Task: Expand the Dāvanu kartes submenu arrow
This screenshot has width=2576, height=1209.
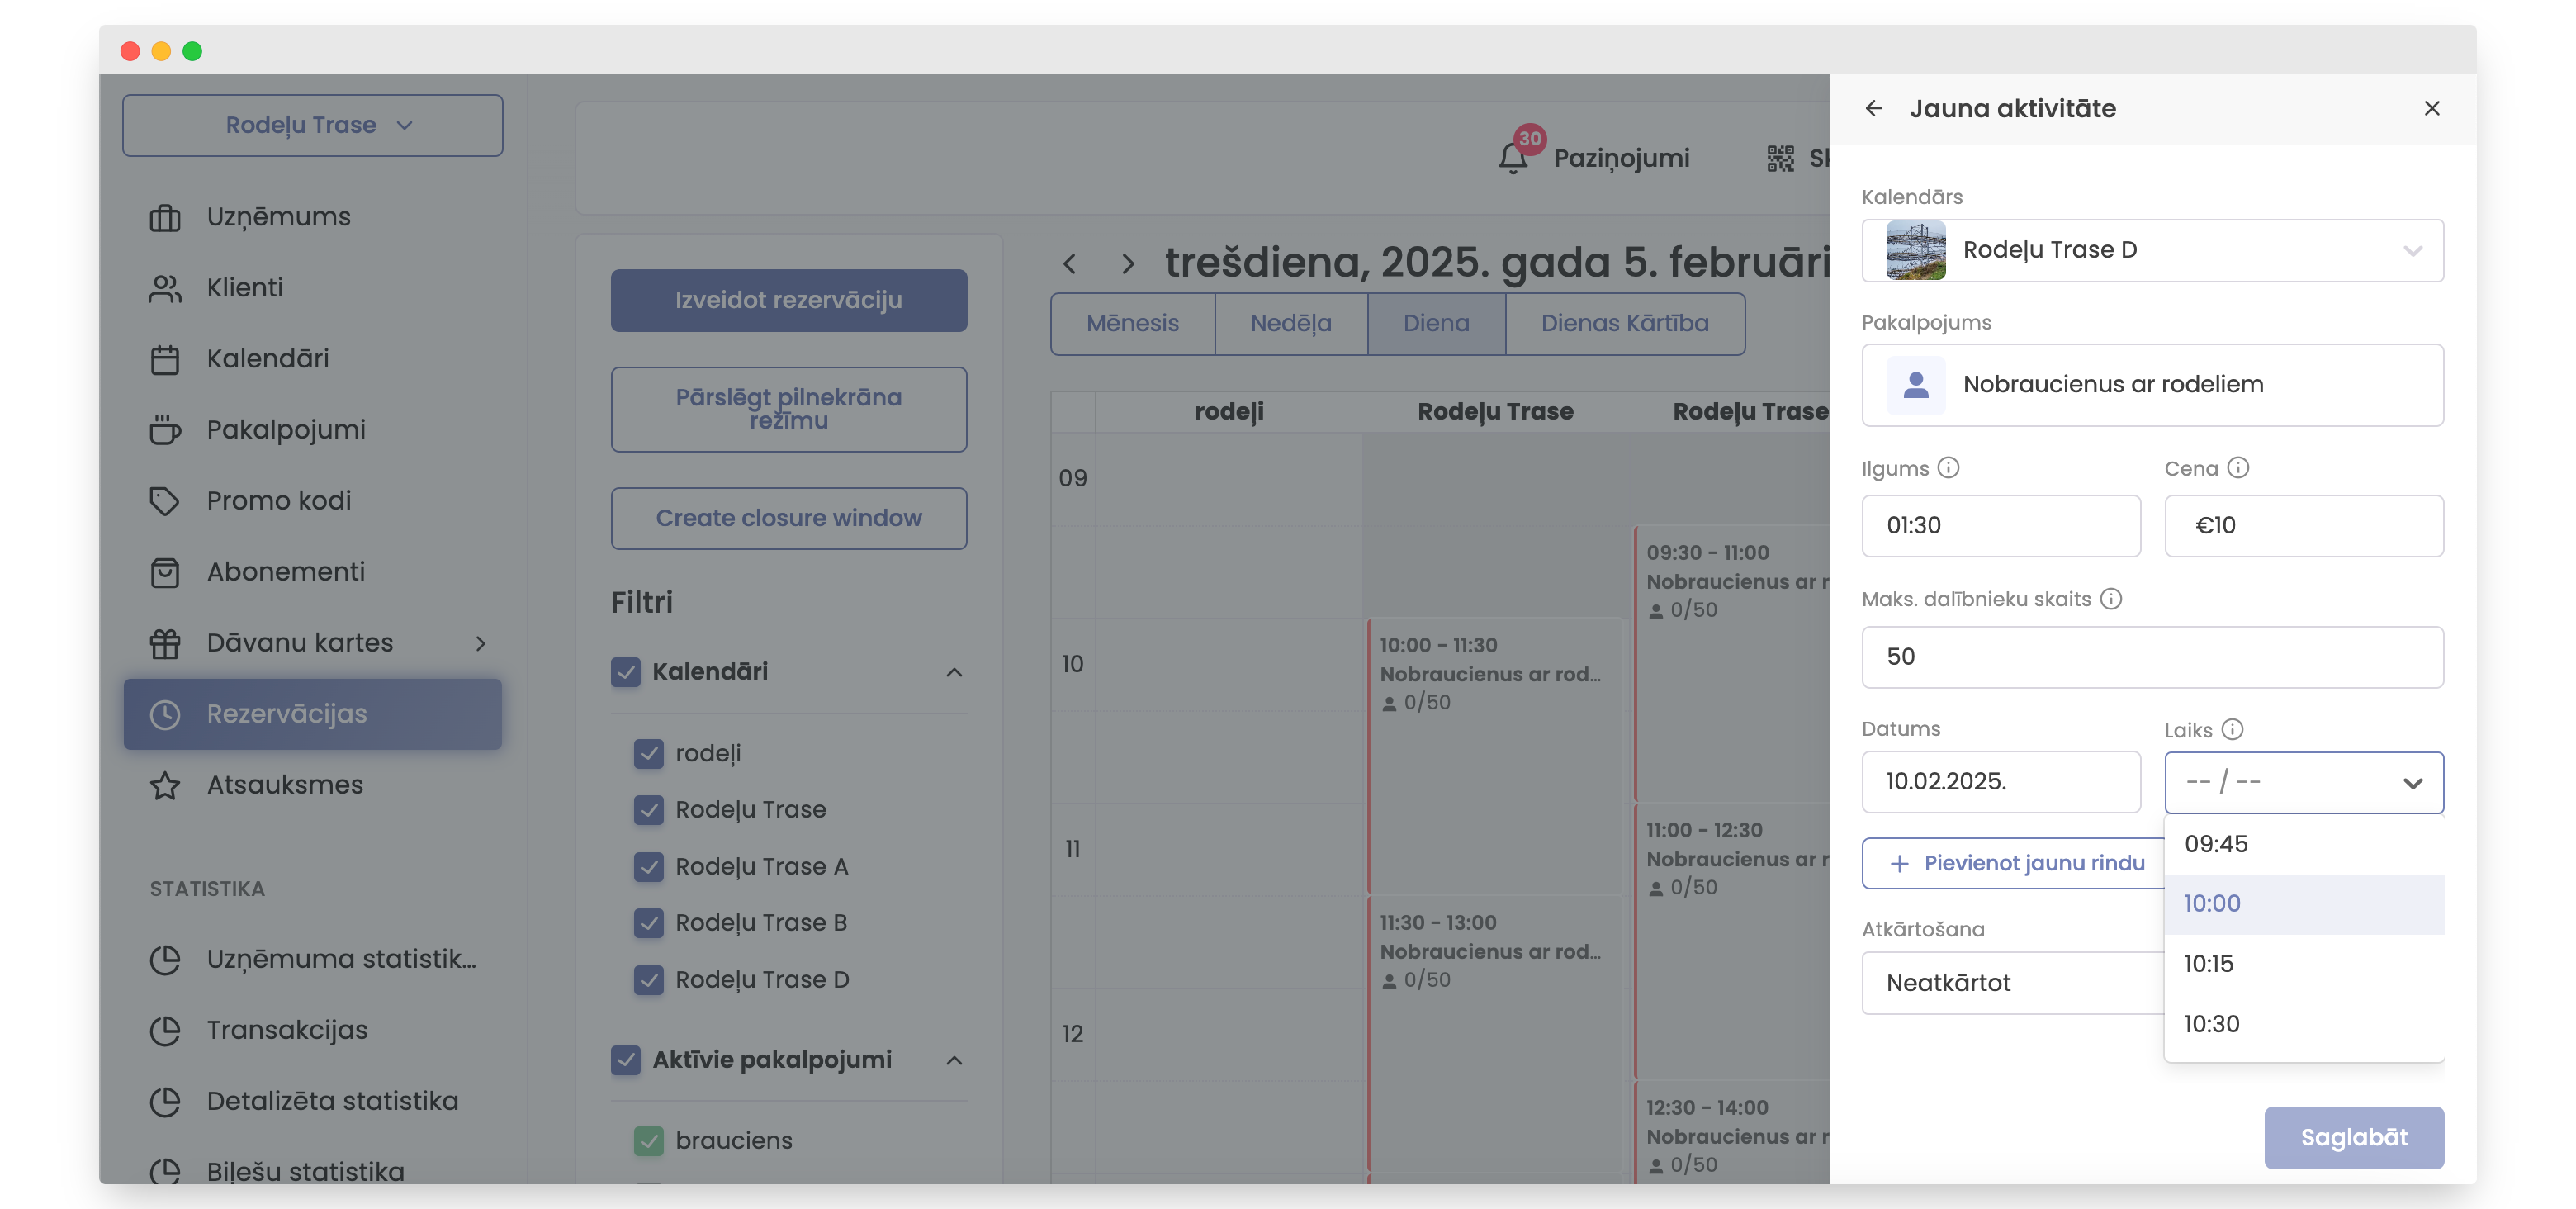Action: click(x=481, y=643)
